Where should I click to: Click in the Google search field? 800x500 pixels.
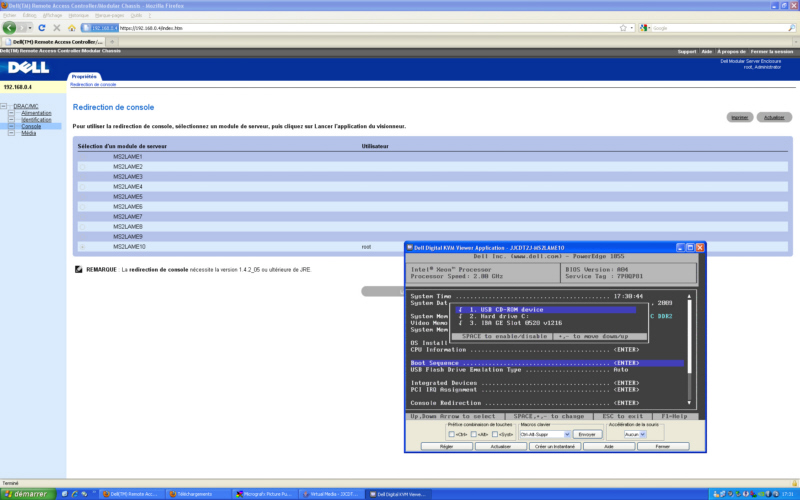[x=718, y=28]
